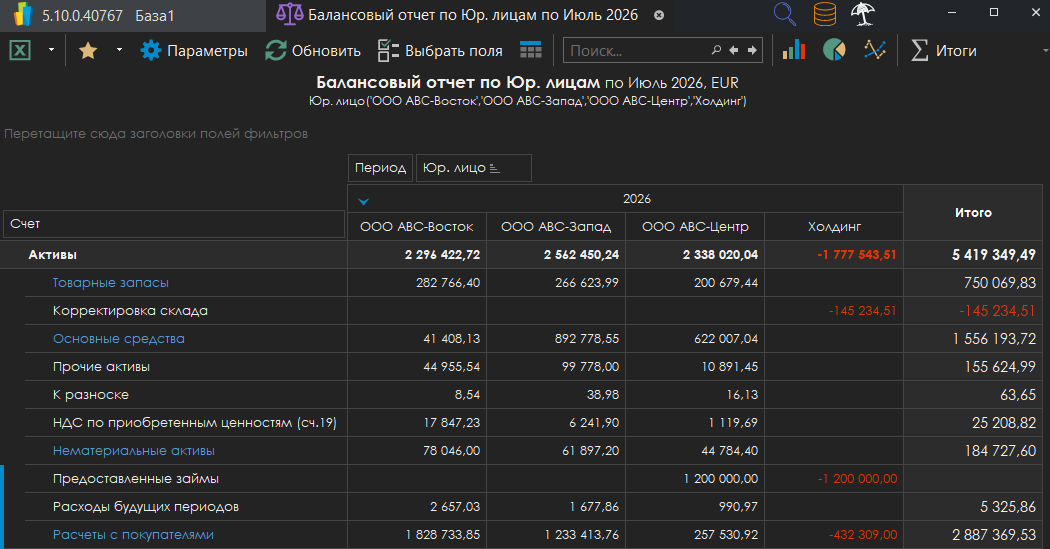Click the Итоги totals button
The height and width of the screenshot is (549, 1050).
point(944,50)
